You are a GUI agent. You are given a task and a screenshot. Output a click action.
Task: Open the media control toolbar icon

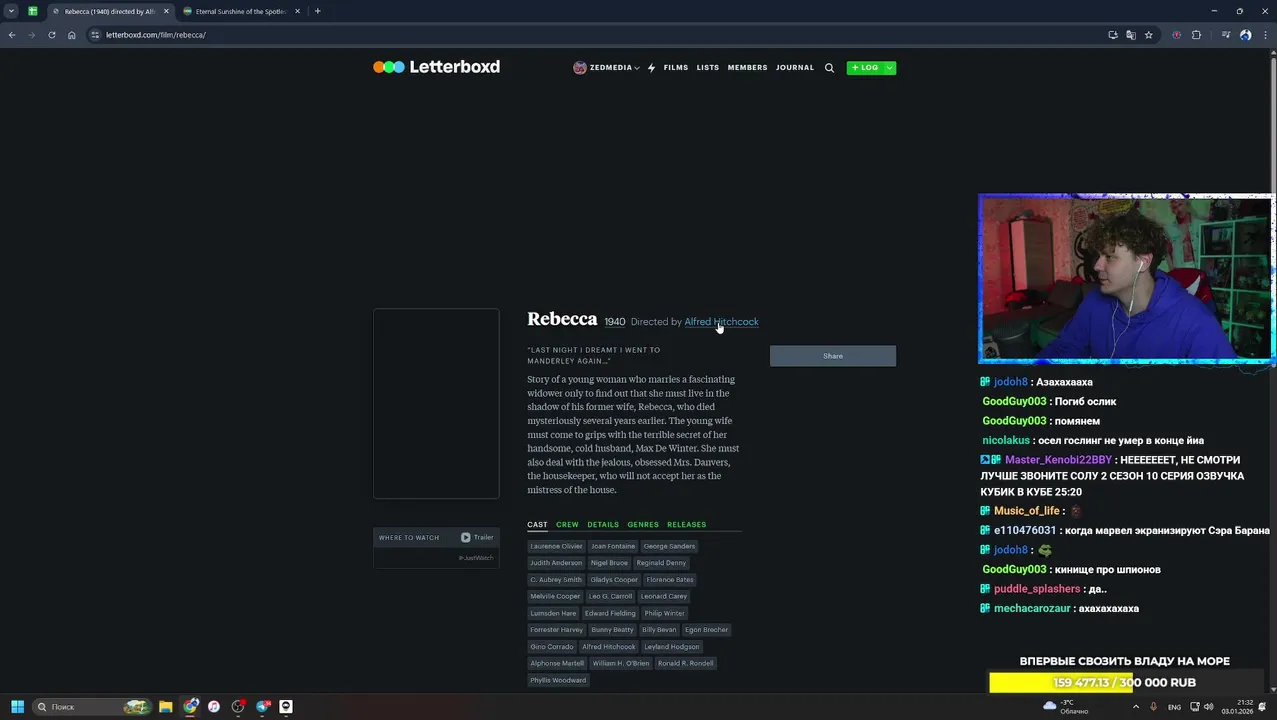(1226, 35)
